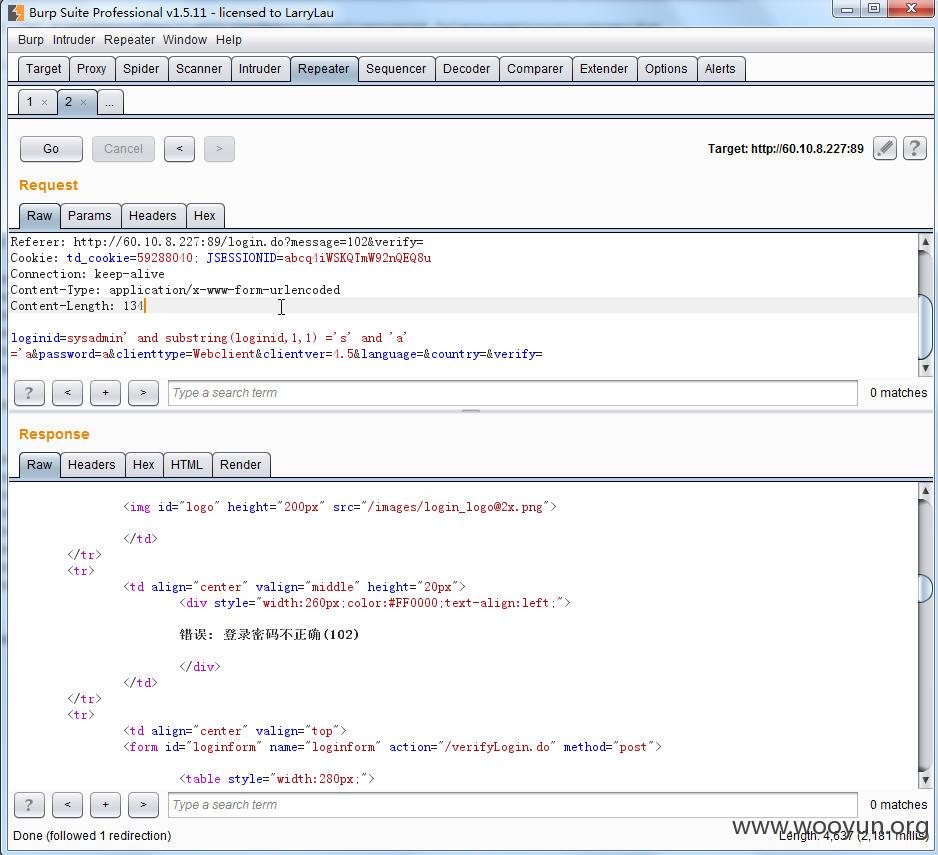The image size is (938, 855).
Task: Focus the response search term field
Action: 513,805
